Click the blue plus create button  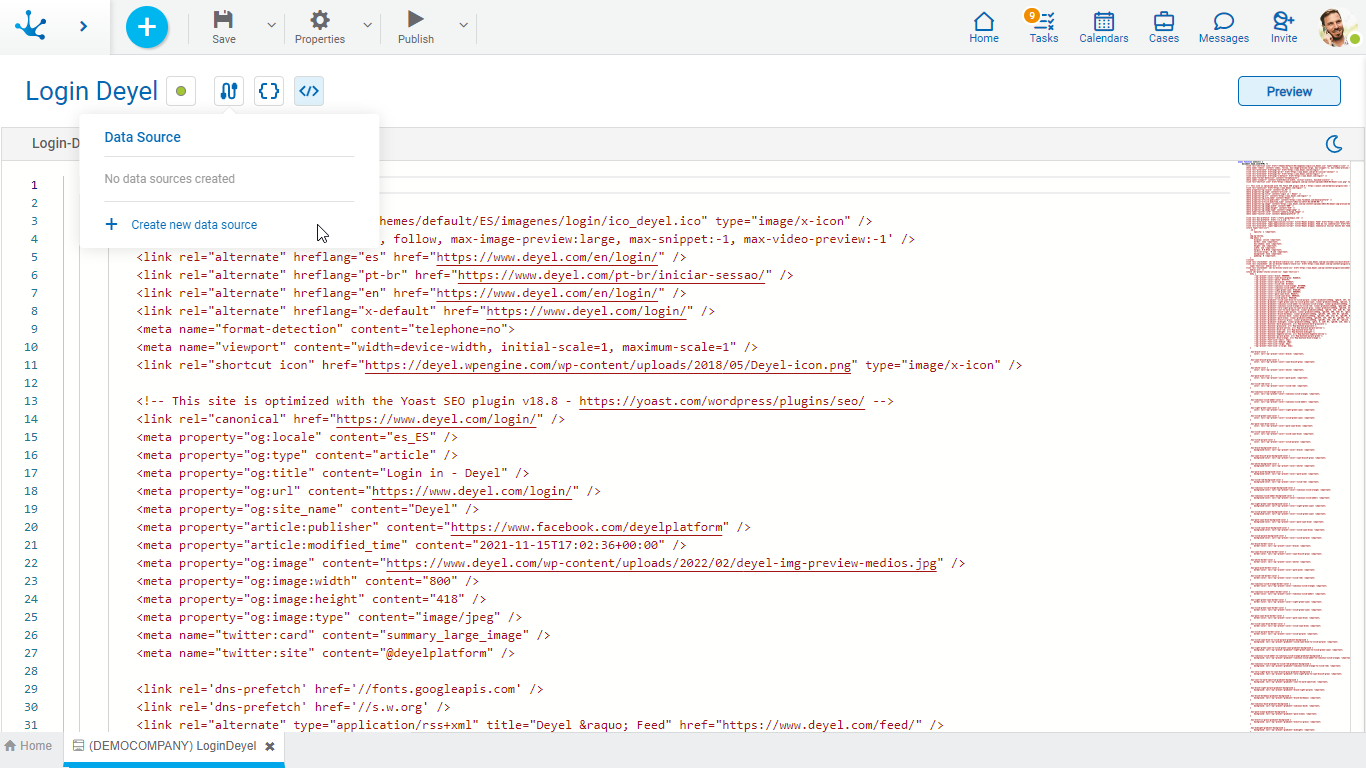pyautogui.click(x=147, y=26)
